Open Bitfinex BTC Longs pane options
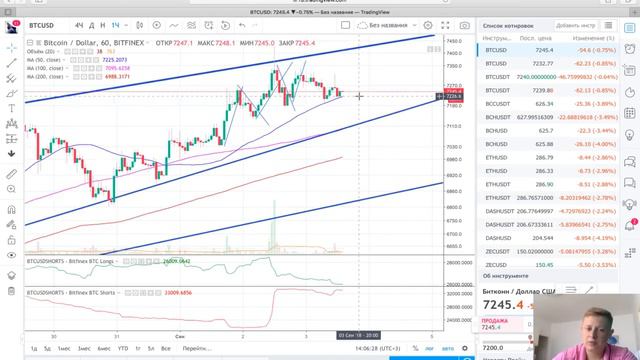 117,261
